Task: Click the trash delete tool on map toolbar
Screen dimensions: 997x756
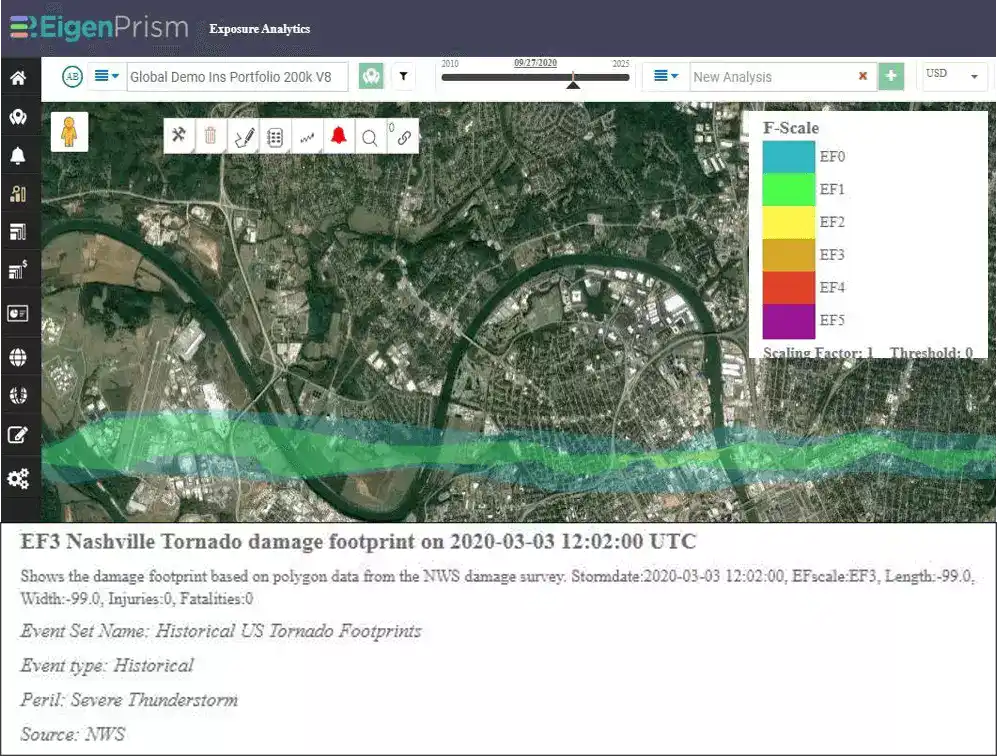Action: click(x=210, y=136)
